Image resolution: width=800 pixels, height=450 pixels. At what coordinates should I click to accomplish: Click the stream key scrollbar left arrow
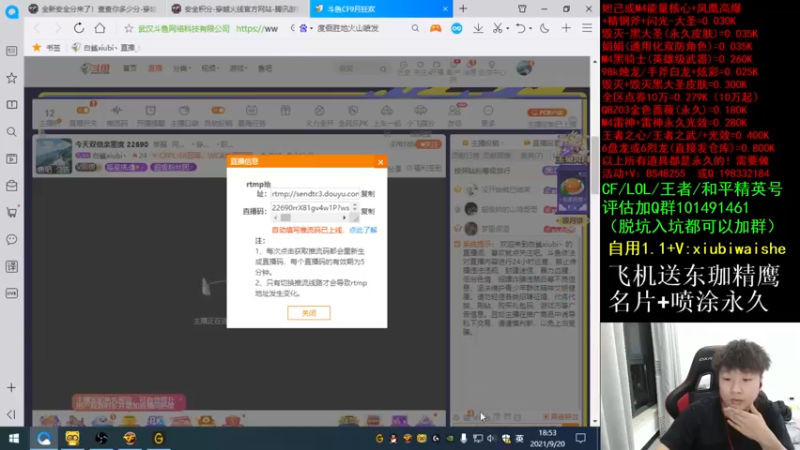[x=276, y=218]
